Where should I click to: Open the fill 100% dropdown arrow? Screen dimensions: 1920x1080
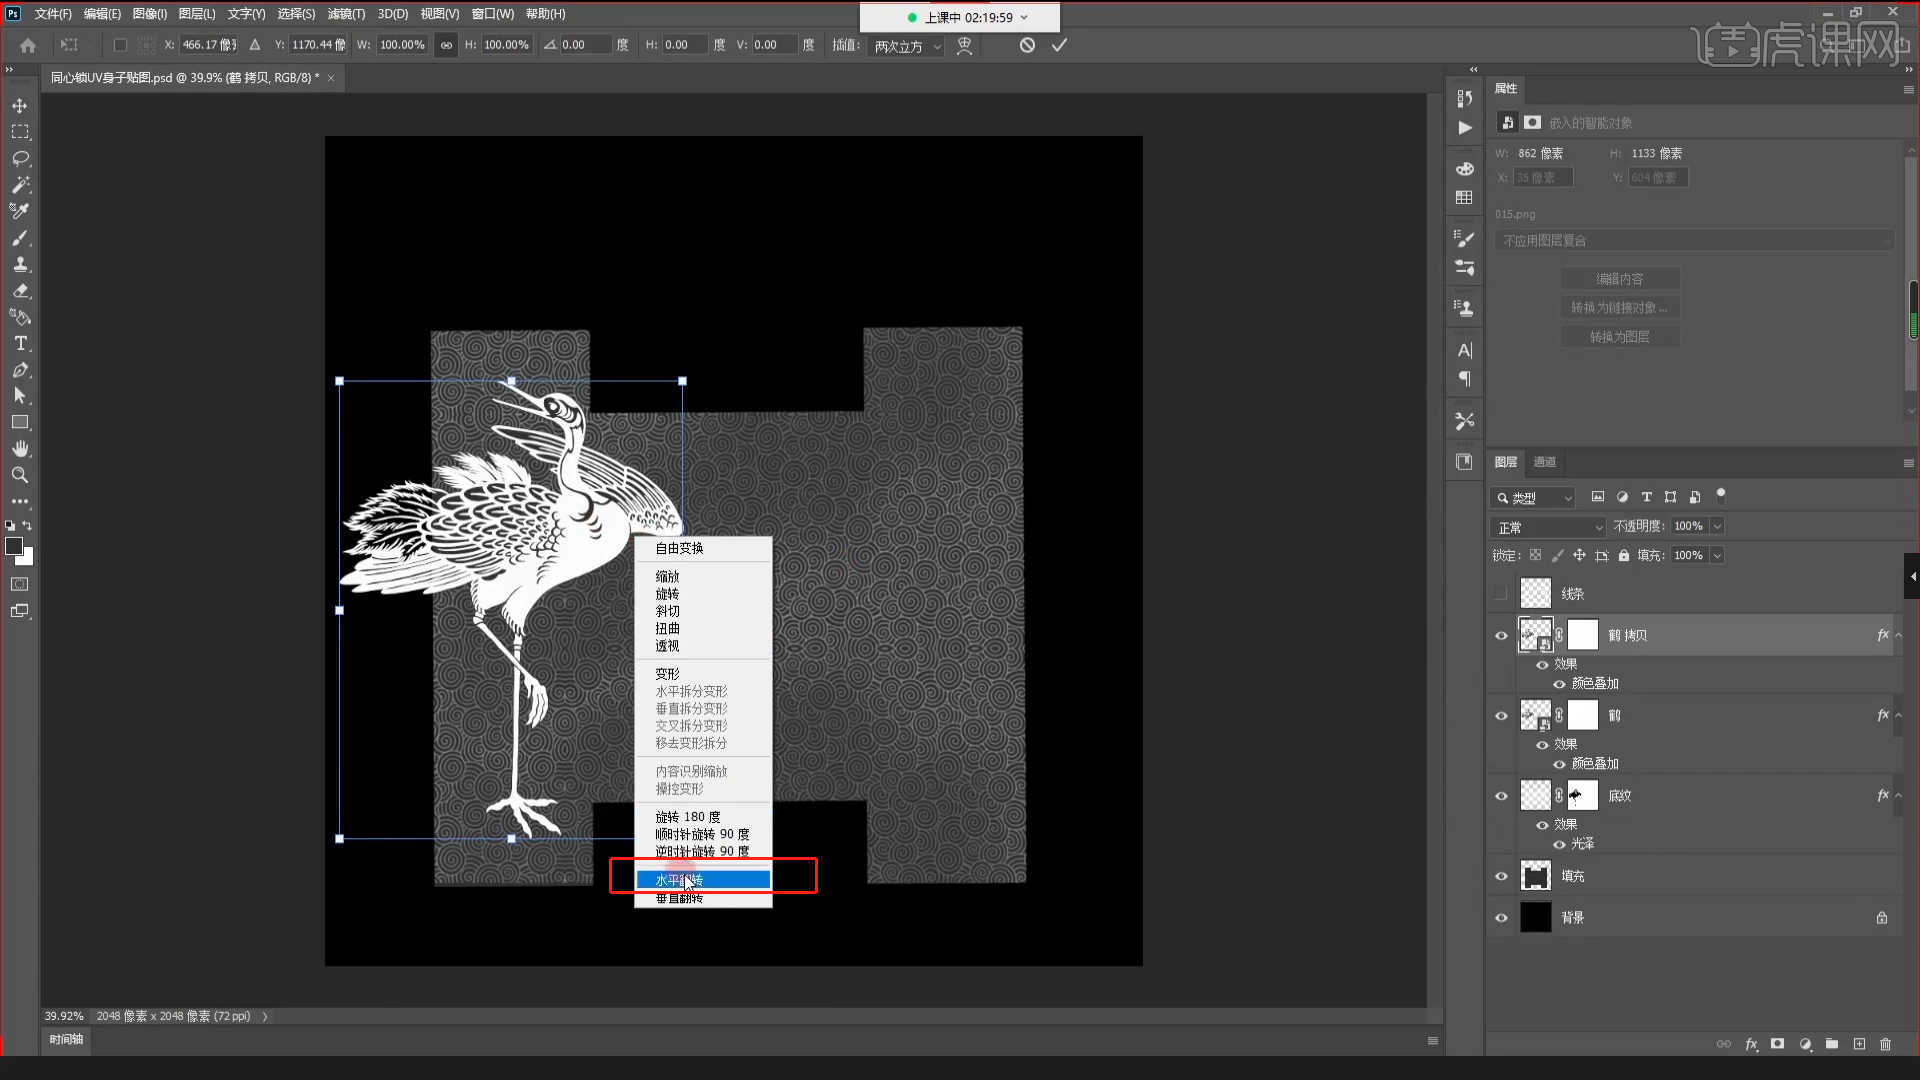pos(1717,555)
